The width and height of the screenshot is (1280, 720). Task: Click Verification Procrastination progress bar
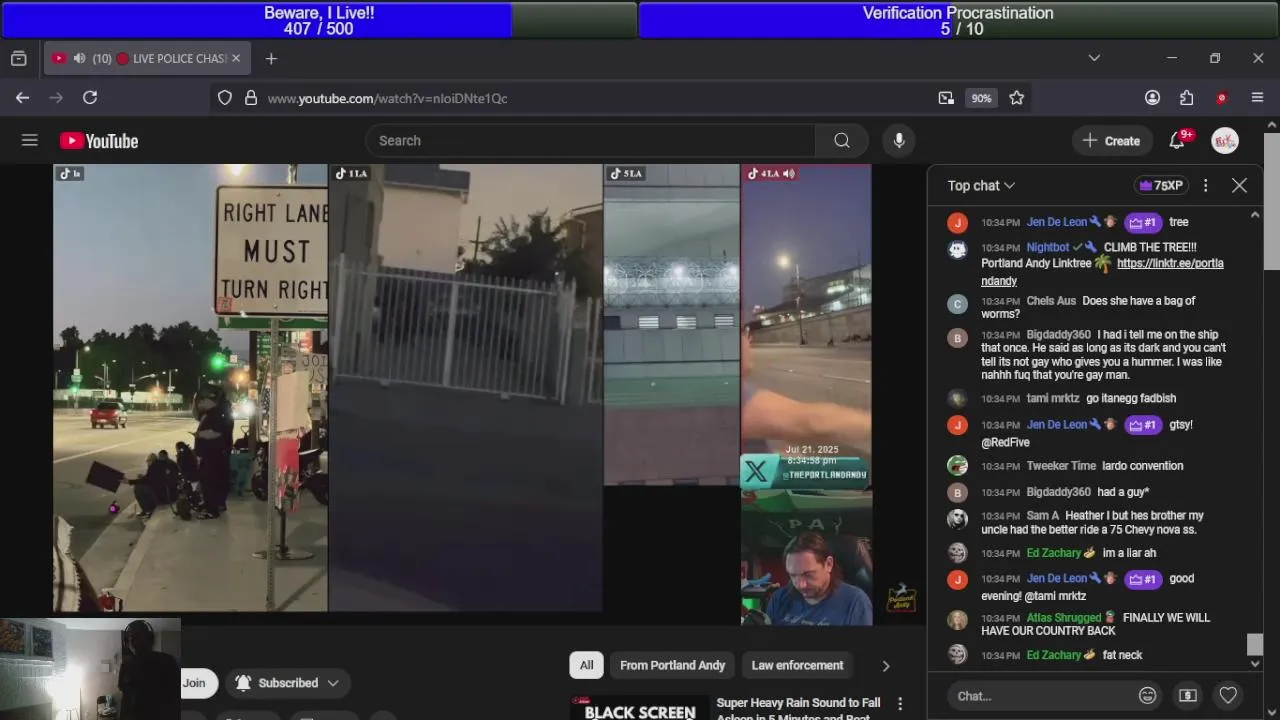[x=959, y=20]
